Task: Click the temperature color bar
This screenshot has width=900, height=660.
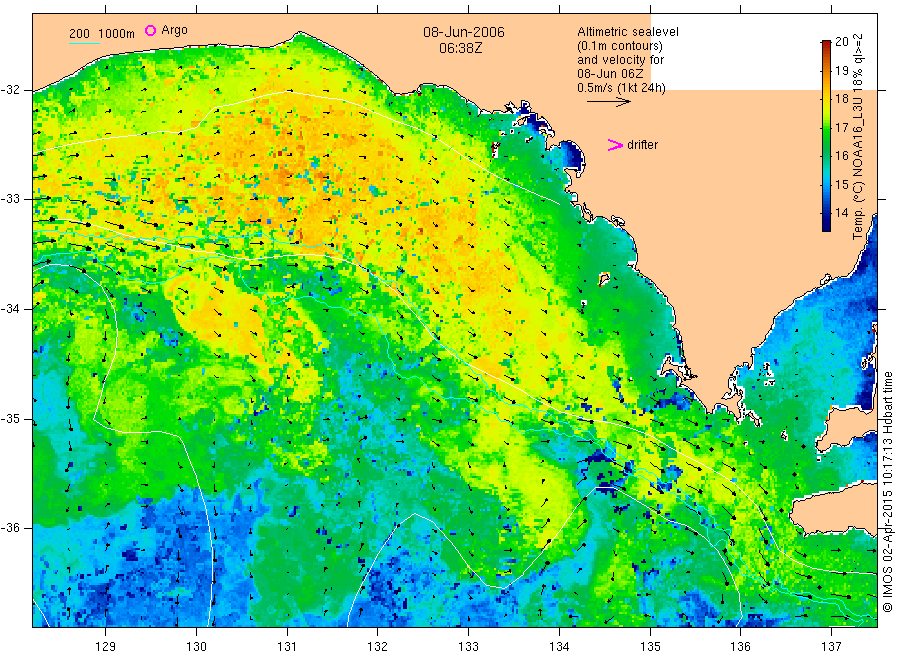Action: click(826, 136)
